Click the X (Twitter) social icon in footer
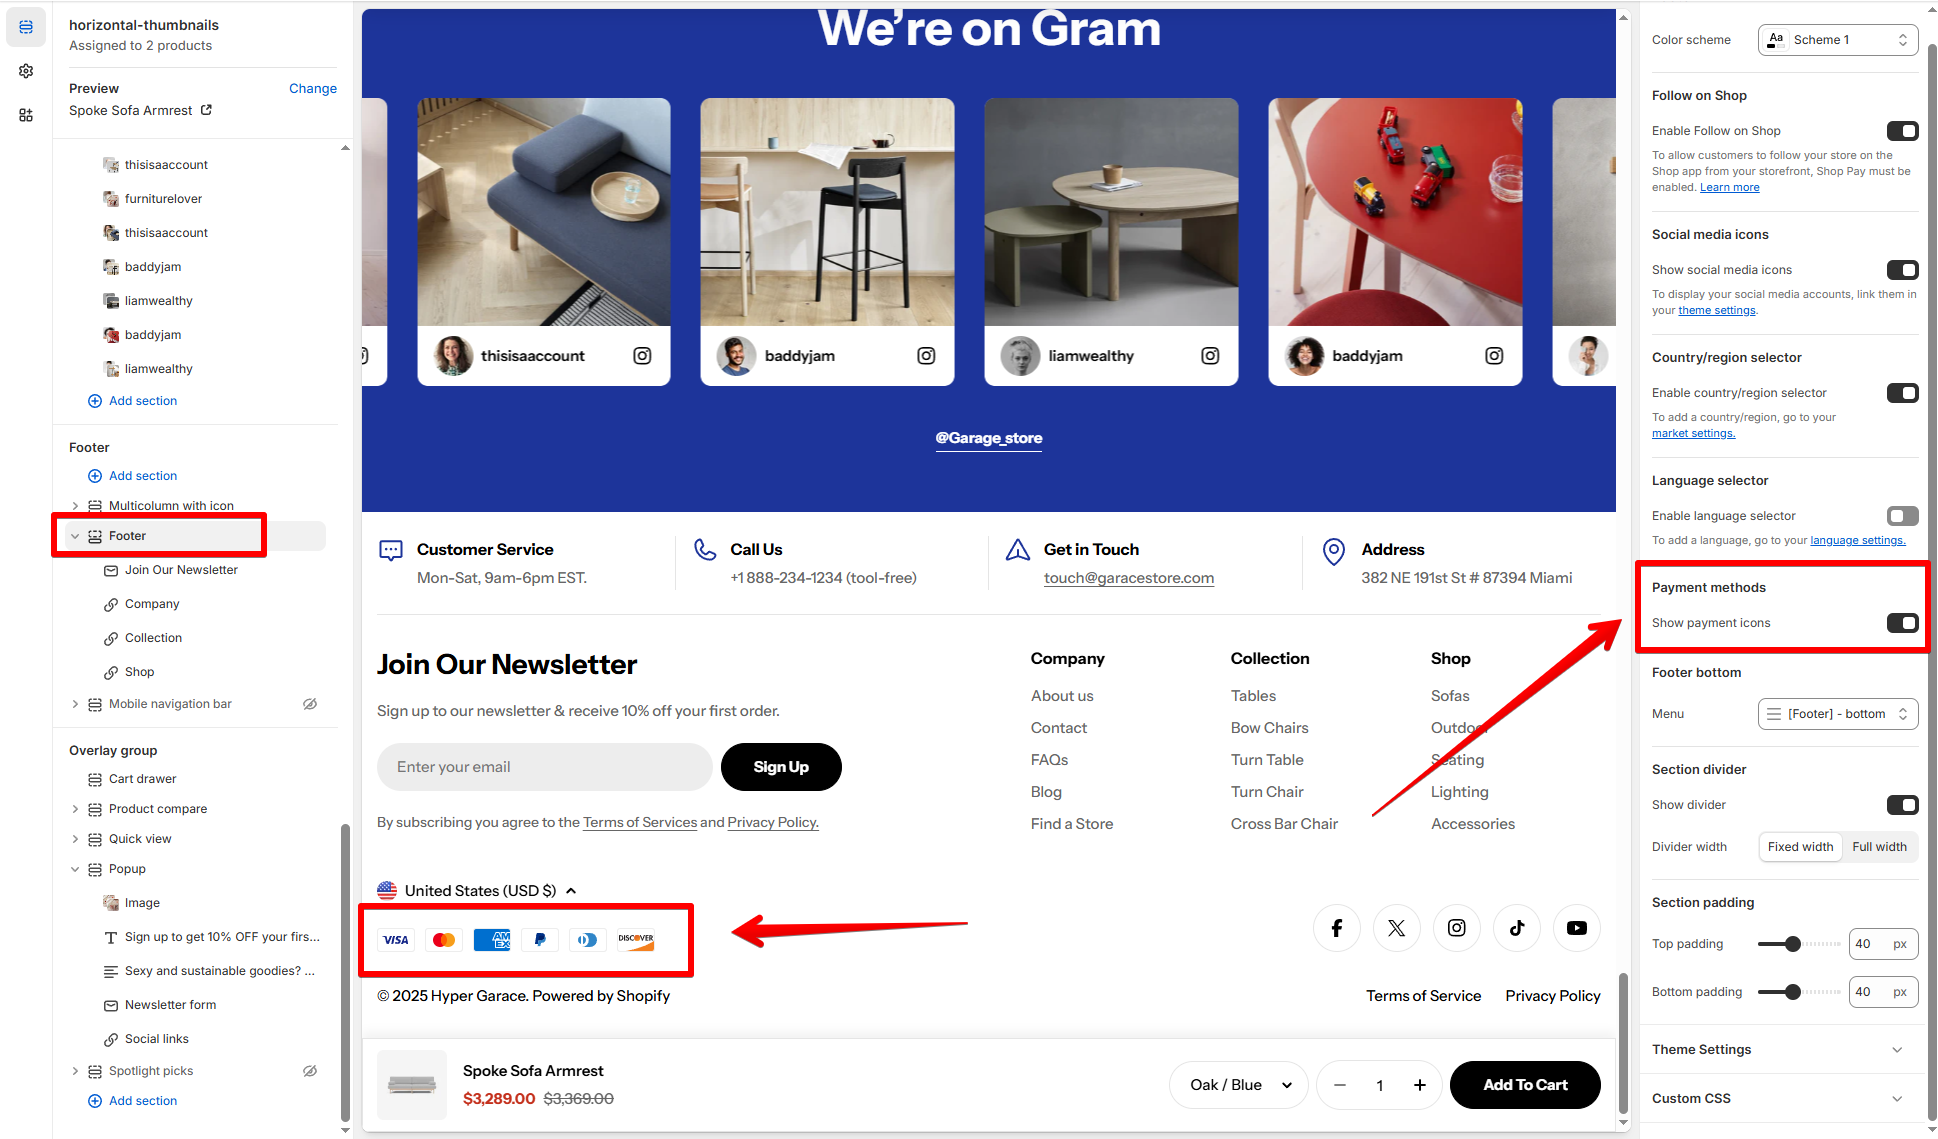 pos(1397,928)
